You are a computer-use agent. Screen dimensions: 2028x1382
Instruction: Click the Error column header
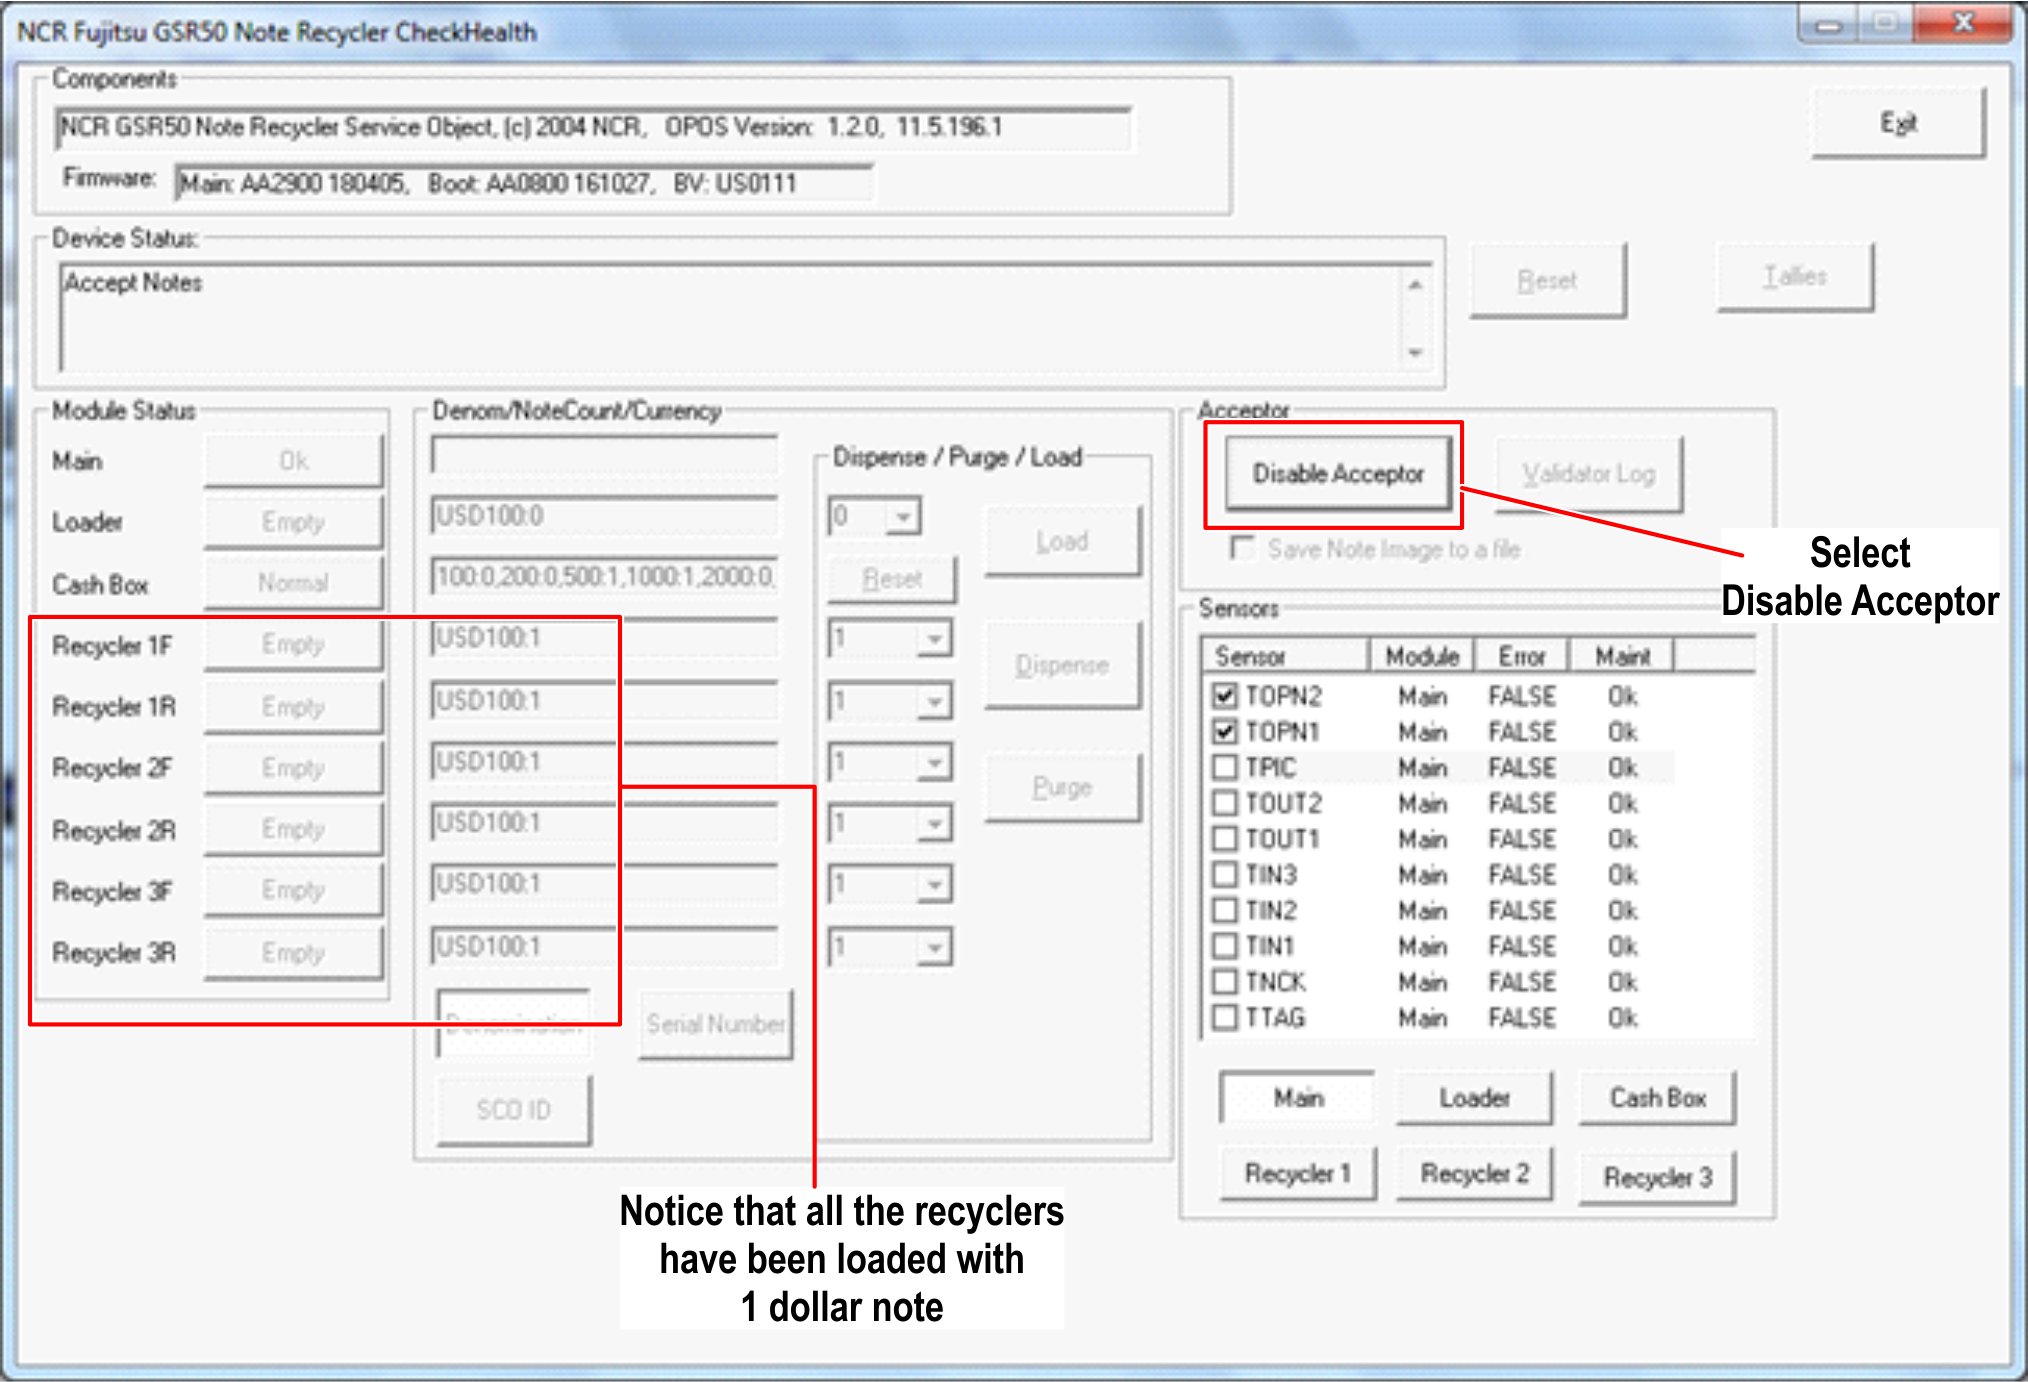[x=1522, y=656]
